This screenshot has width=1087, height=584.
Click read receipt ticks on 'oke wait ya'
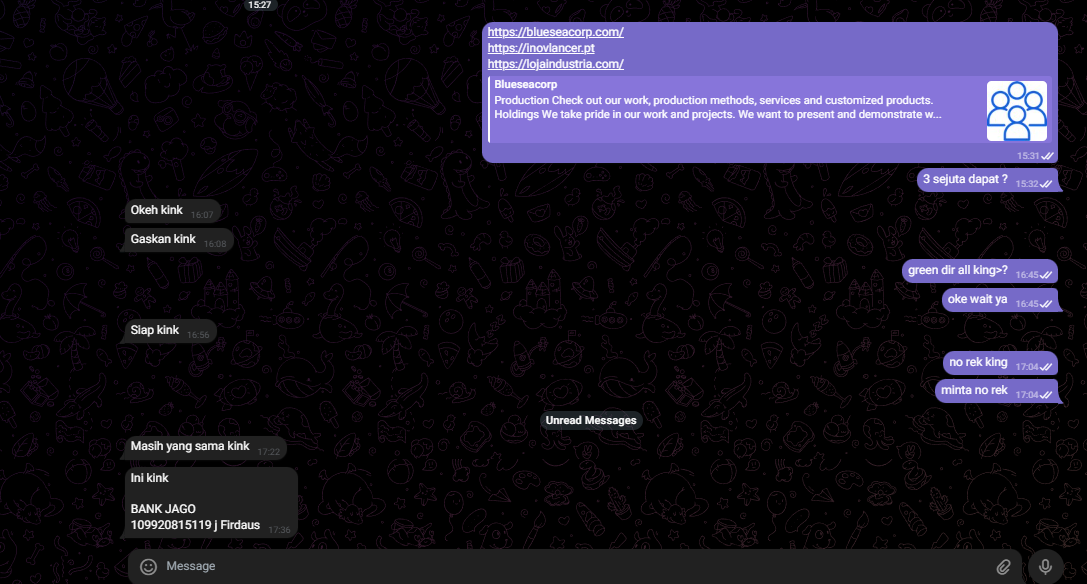[1047, 303]
